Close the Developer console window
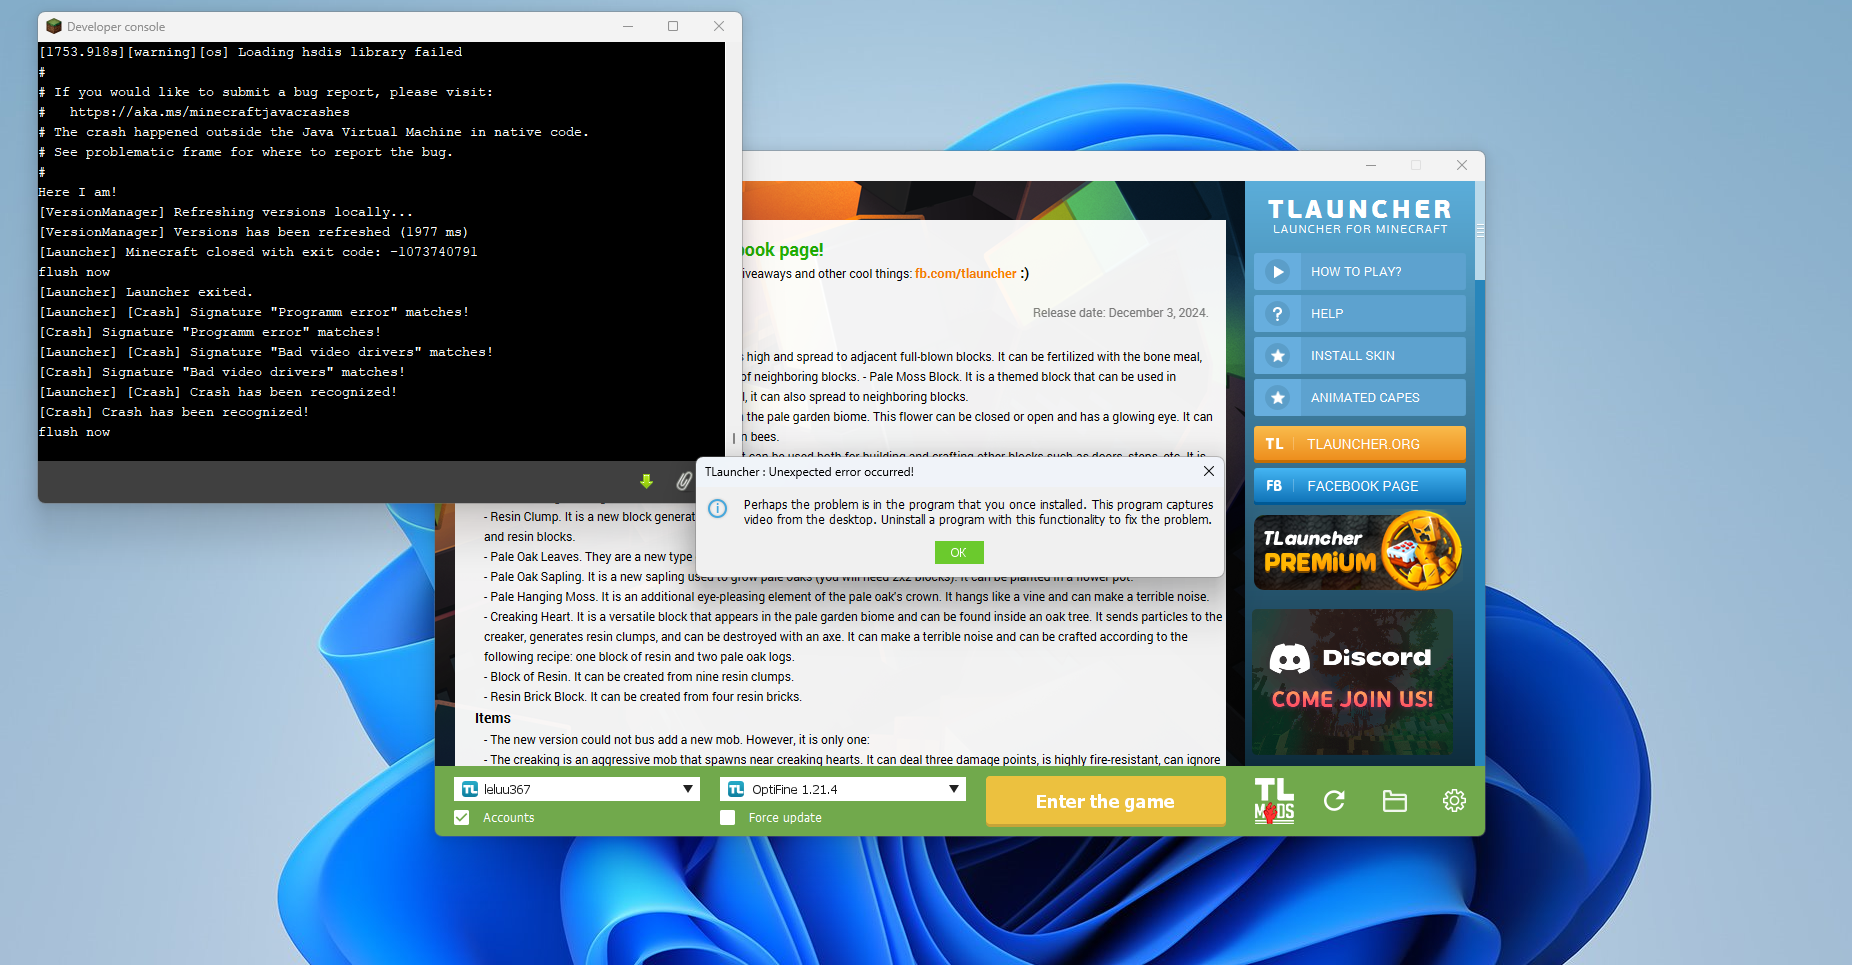Screen dimensions: 1852x965 click(719, 26)
